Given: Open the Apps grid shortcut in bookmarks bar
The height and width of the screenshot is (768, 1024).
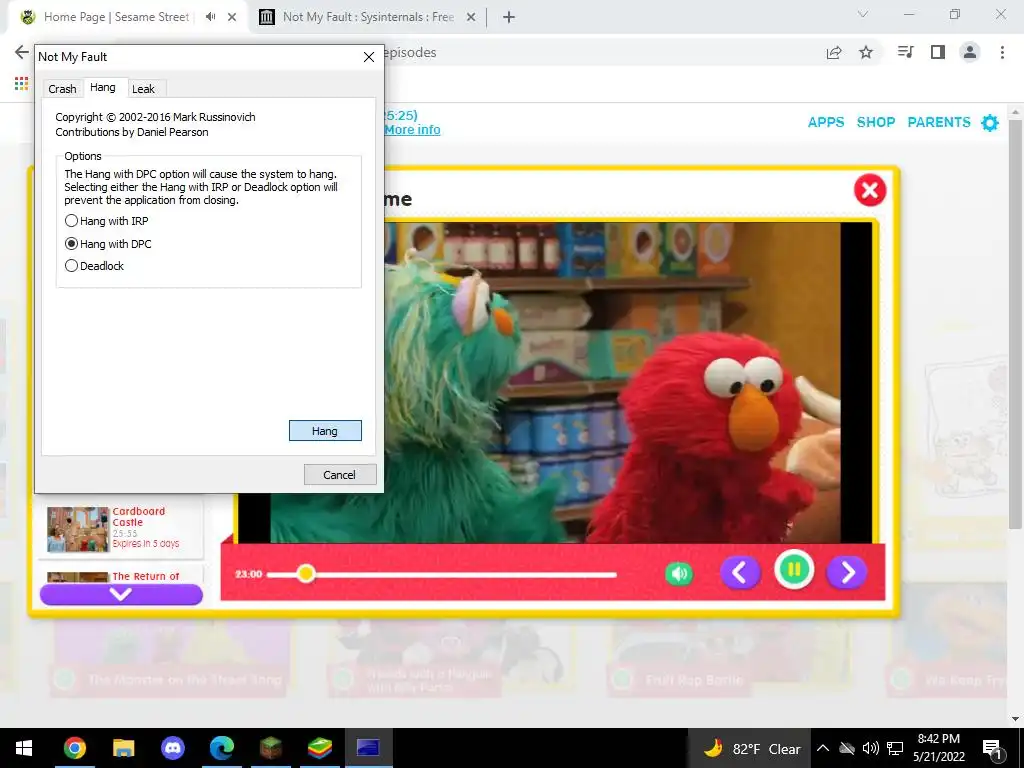Looking at the screenshot, I should (22, 84).
